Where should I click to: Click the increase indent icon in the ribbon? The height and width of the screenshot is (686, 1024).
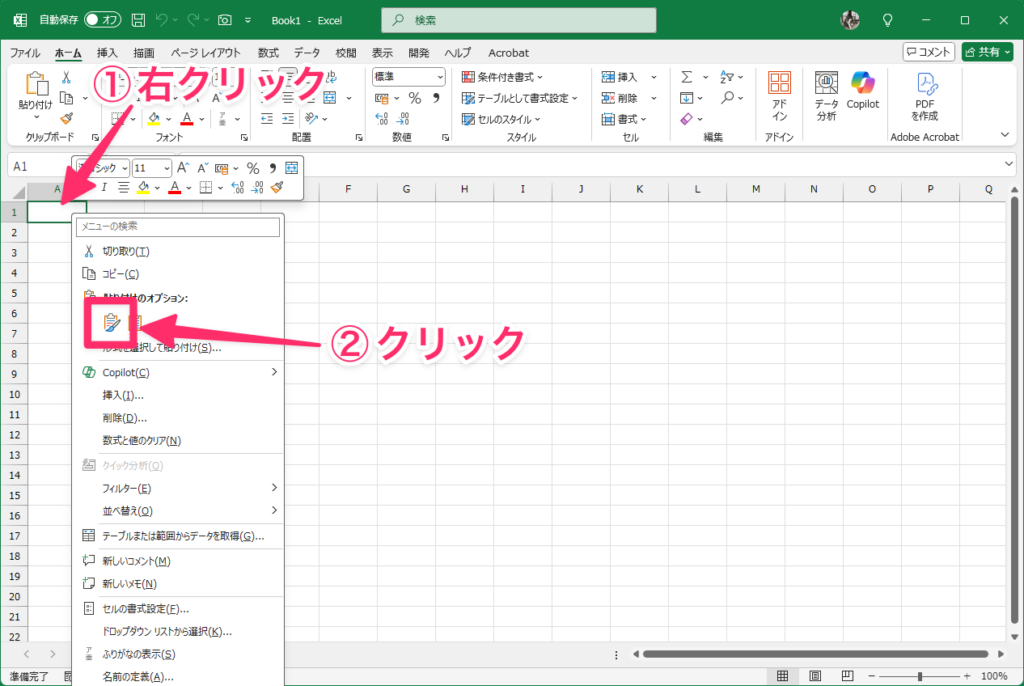288,118
